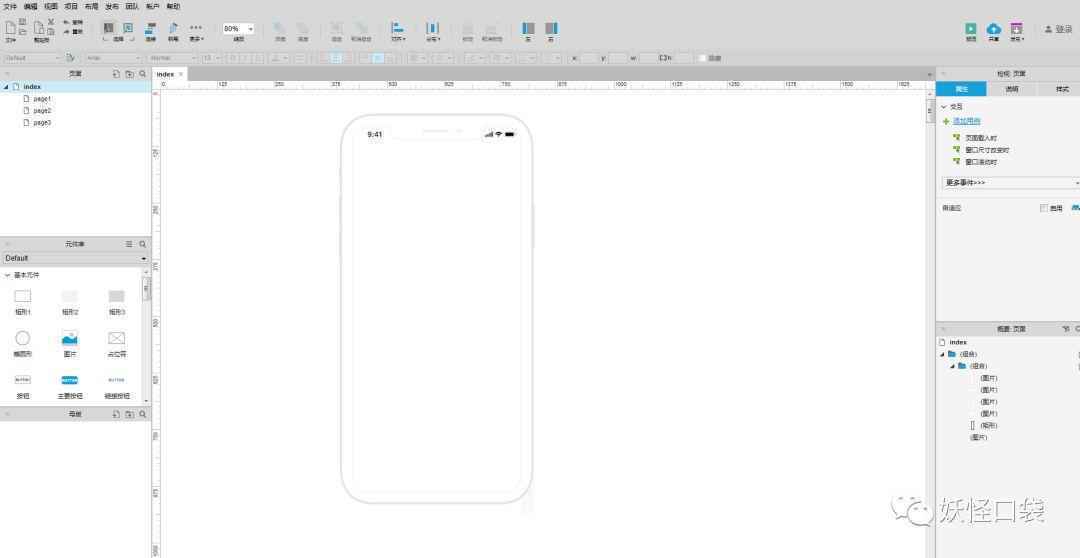Image resolution: width=1080 pixels, height=558 pixels.
Task: Click the 取消锁定 unlock icon
Action: [x=492, y=31]
